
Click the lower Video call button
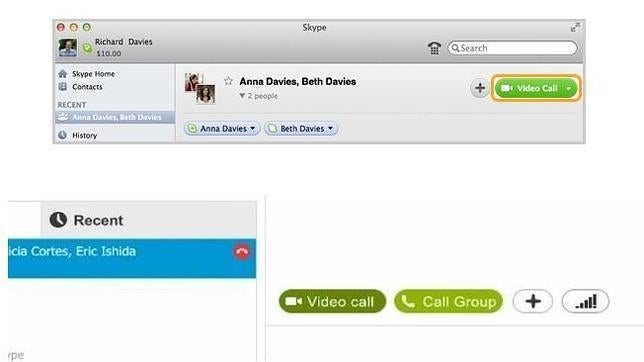click(x=332, y=301)
